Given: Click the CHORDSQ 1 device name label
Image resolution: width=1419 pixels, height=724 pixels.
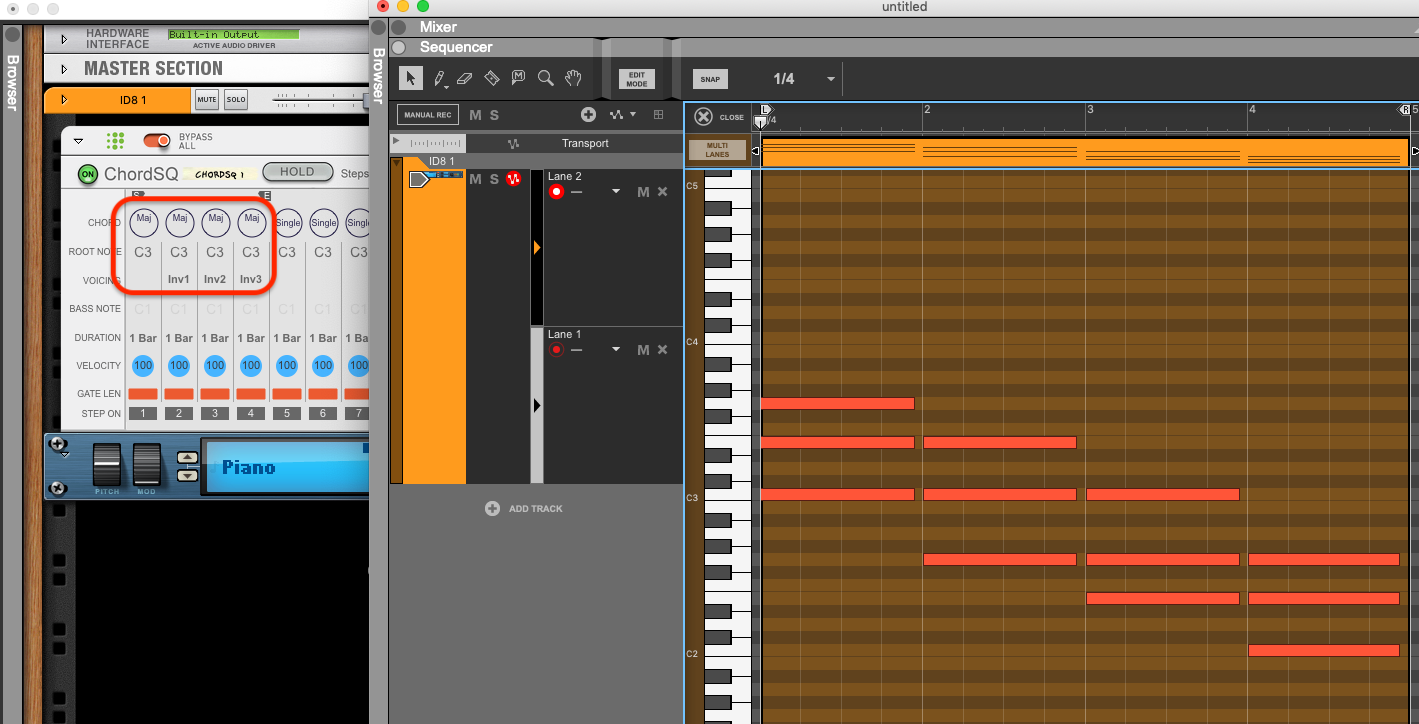Looking at the screenshot, I should (x=219, y=174).
